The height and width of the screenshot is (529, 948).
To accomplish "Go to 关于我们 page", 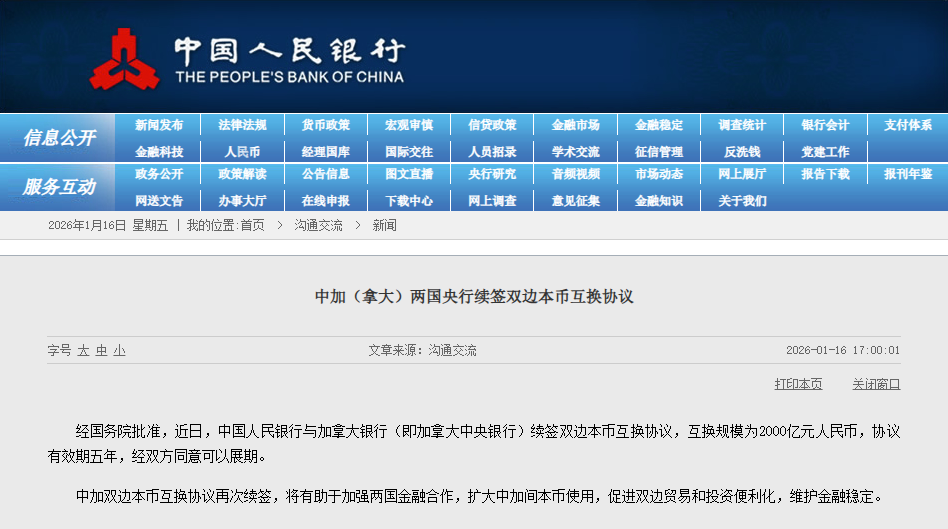I will coord(742,200).
